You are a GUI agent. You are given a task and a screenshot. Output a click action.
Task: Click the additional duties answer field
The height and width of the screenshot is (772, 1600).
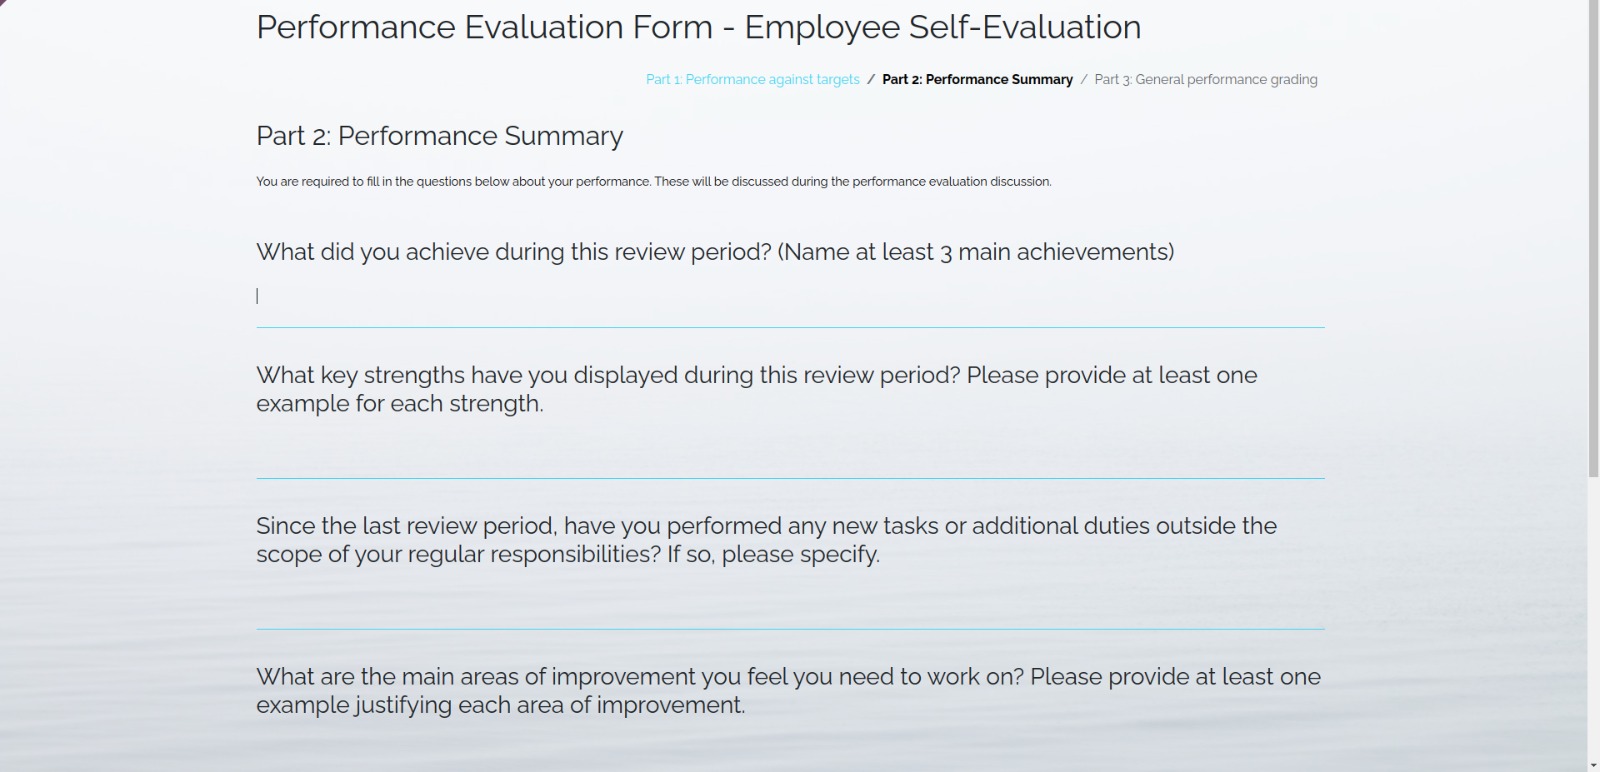tap(790, 599)
